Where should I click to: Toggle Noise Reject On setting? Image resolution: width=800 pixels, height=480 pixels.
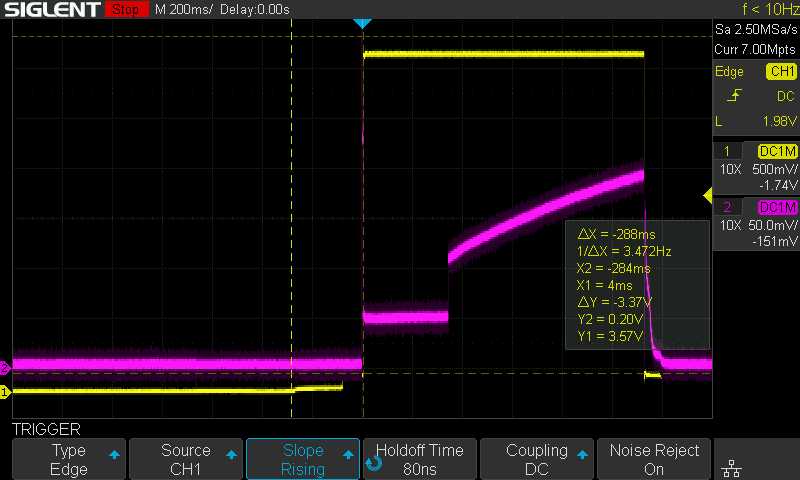pos(654,460)
